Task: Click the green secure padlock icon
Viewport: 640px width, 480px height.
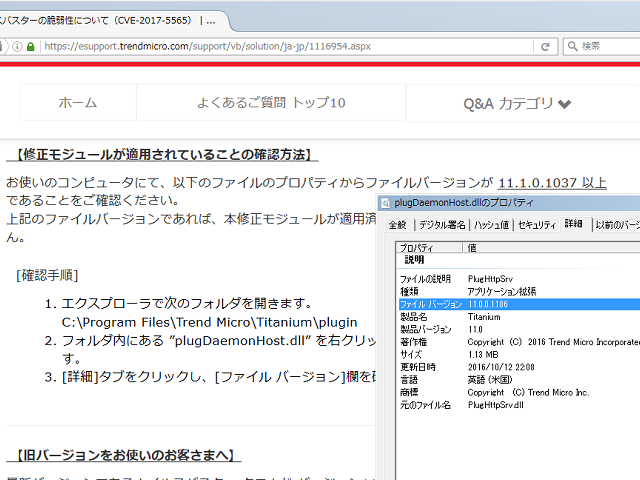Action: coord(31,47)
